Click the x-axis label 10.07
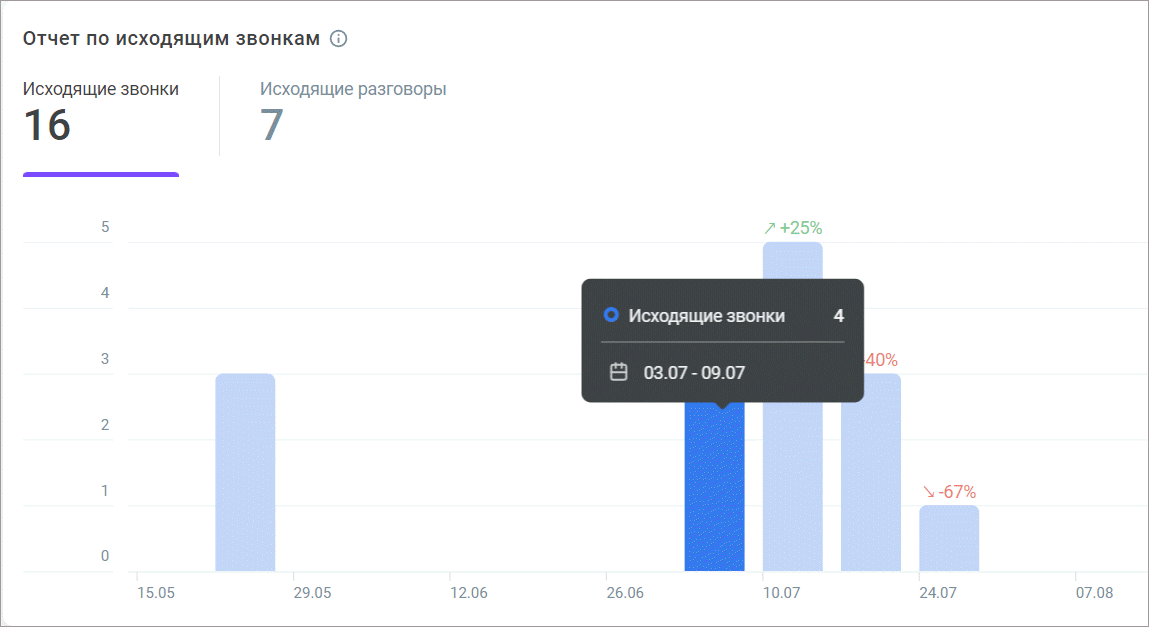This screenshot has width=1149, height=627. click(782, 593)
